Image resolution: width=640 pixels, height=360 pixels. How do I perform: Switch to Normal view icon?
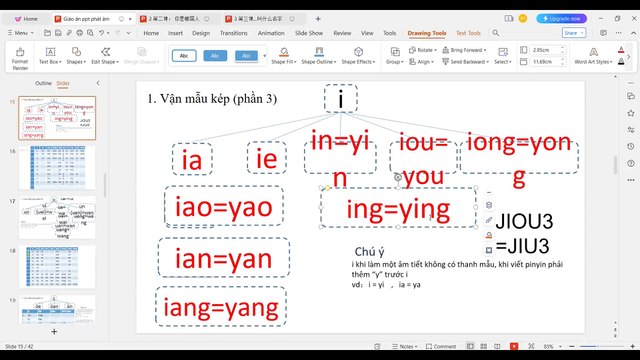(x=470, y=346)
